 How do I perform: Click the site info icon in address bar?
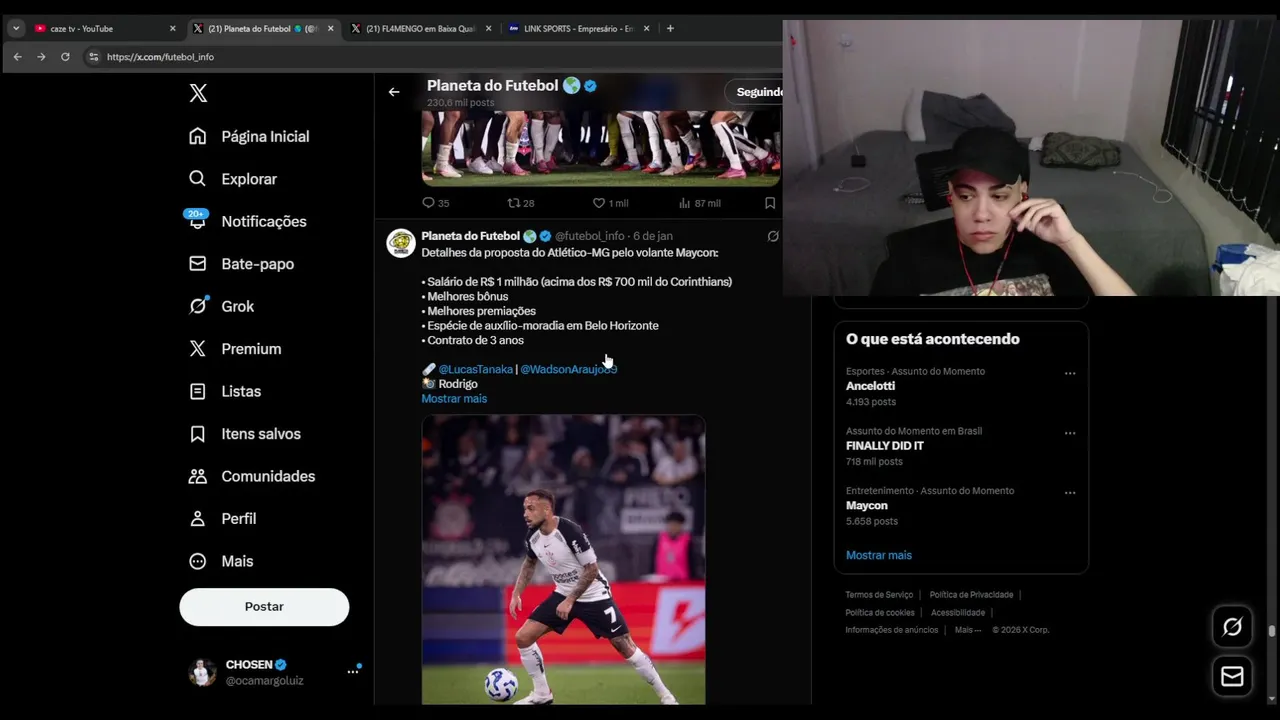click(94, 57)
